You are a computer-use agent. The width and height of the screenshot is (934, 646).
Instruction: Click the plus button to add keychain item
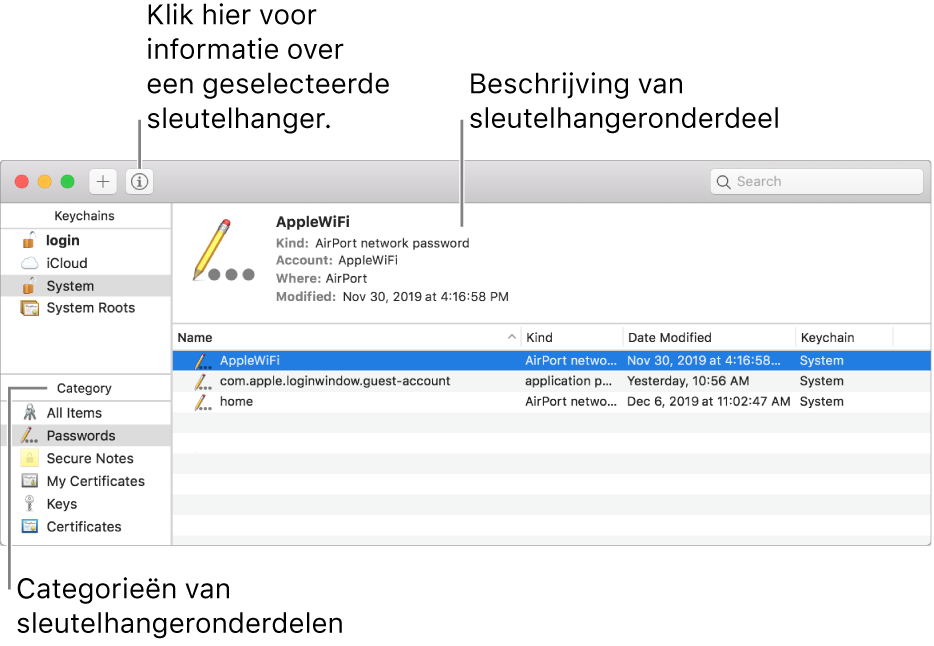[103, 182]
